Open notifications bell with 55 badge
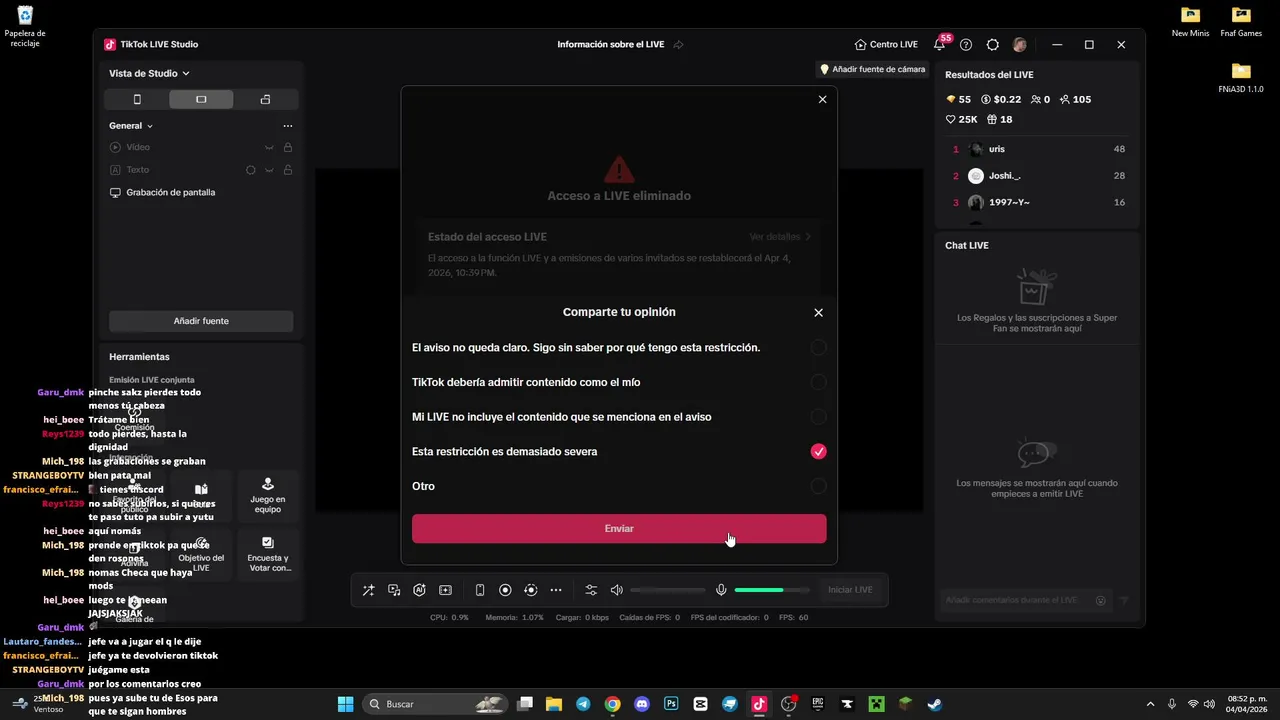 tap(939, 45)
